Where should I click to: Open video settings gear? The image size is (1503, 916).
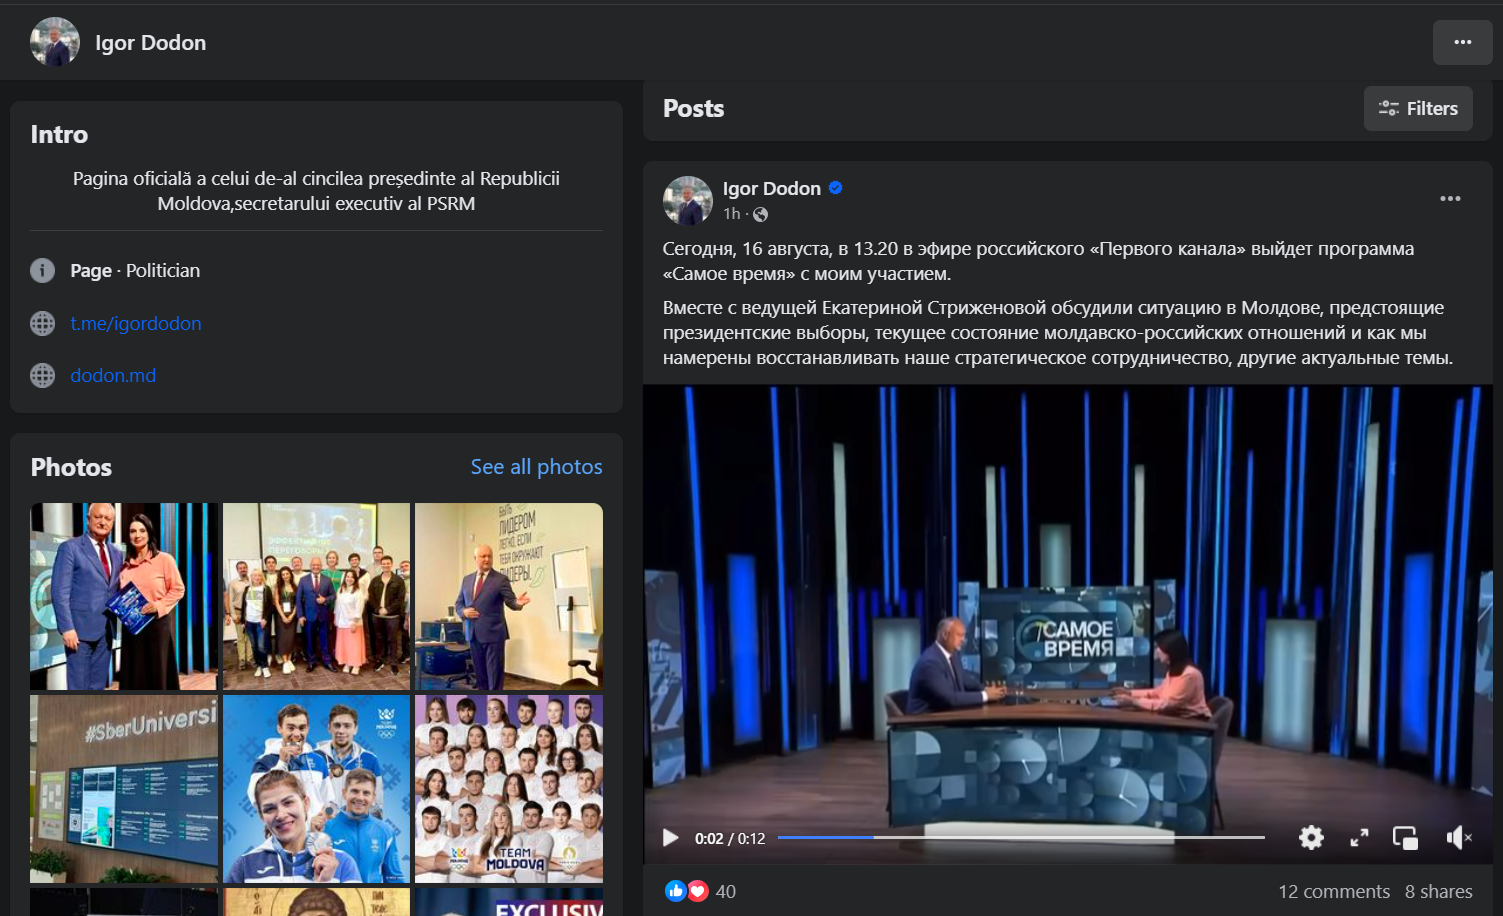(1311, 838)
